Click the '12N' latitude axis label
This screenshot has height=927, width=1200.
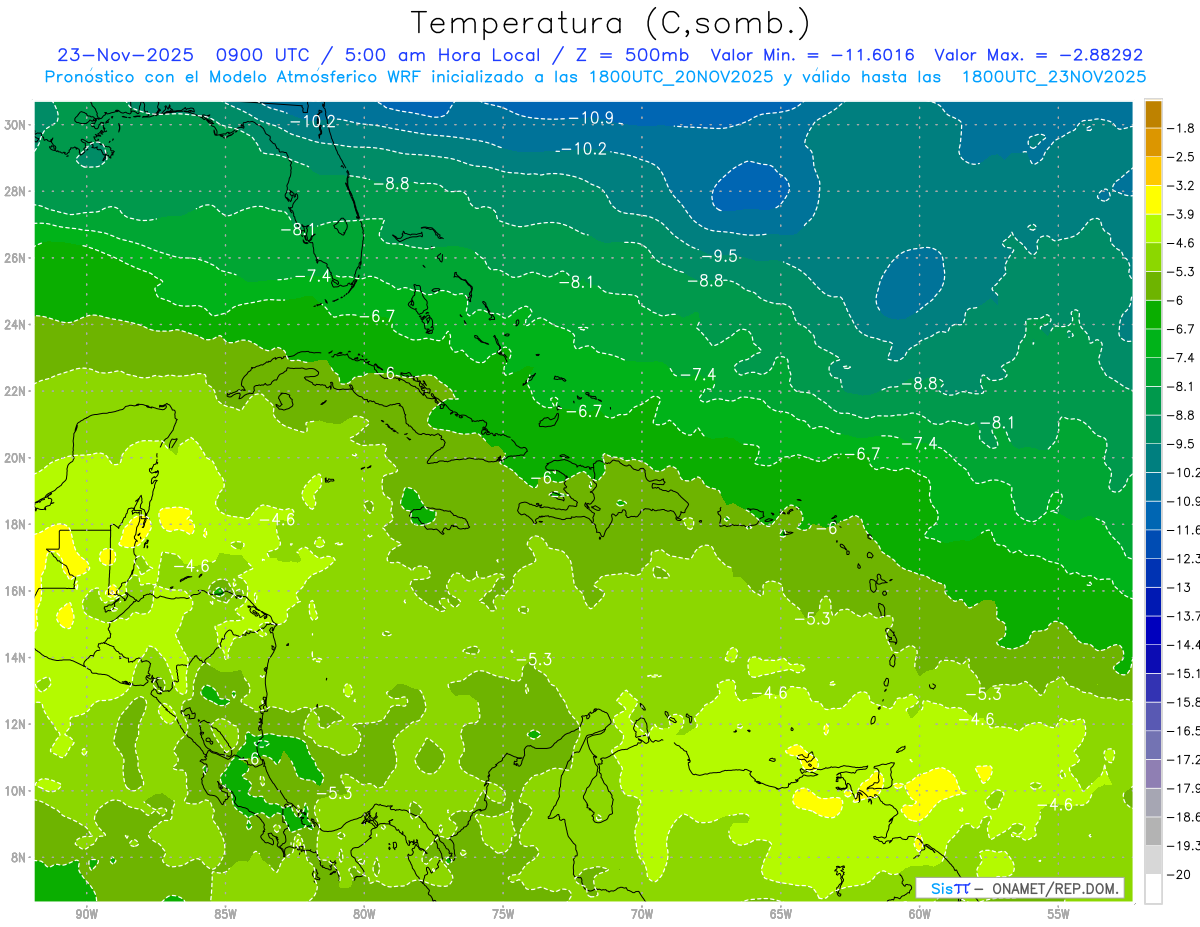click(x=15, y=724)
